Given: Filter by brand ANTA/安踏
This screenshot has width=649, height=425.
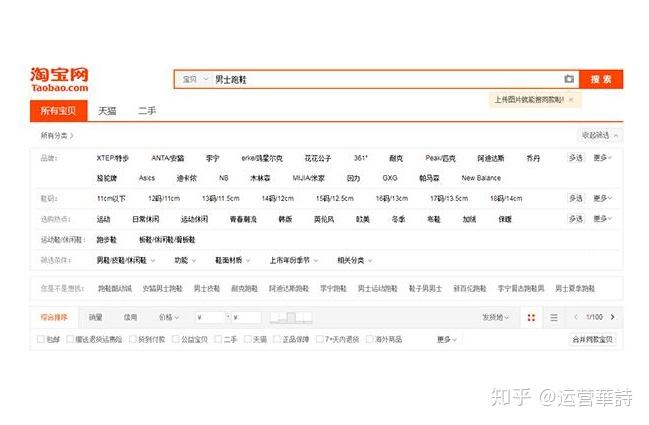Looking at the screenshot, I should pyautogui.click(x=168, y=158).
